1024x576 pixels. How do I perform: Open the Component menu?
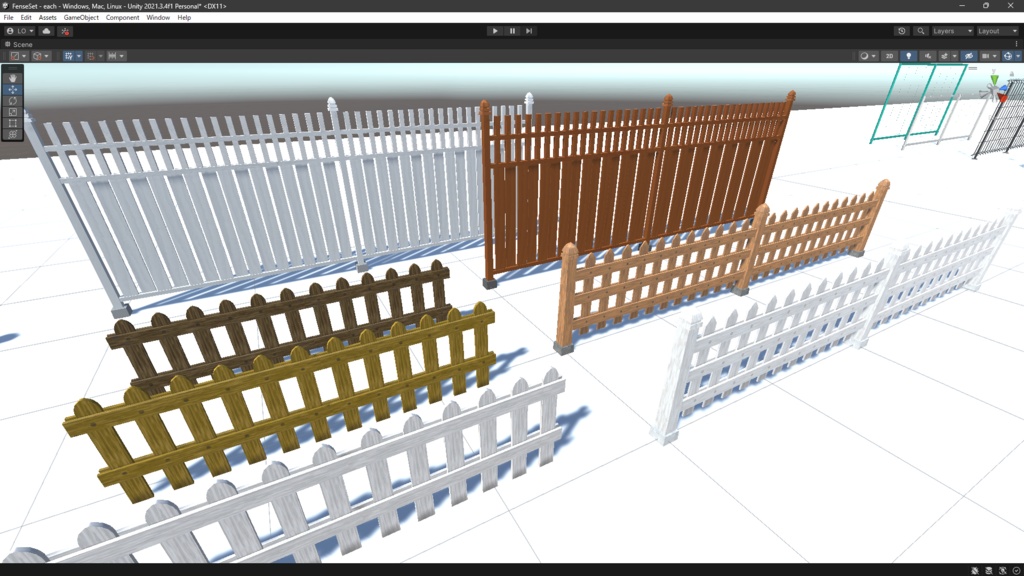122,18
